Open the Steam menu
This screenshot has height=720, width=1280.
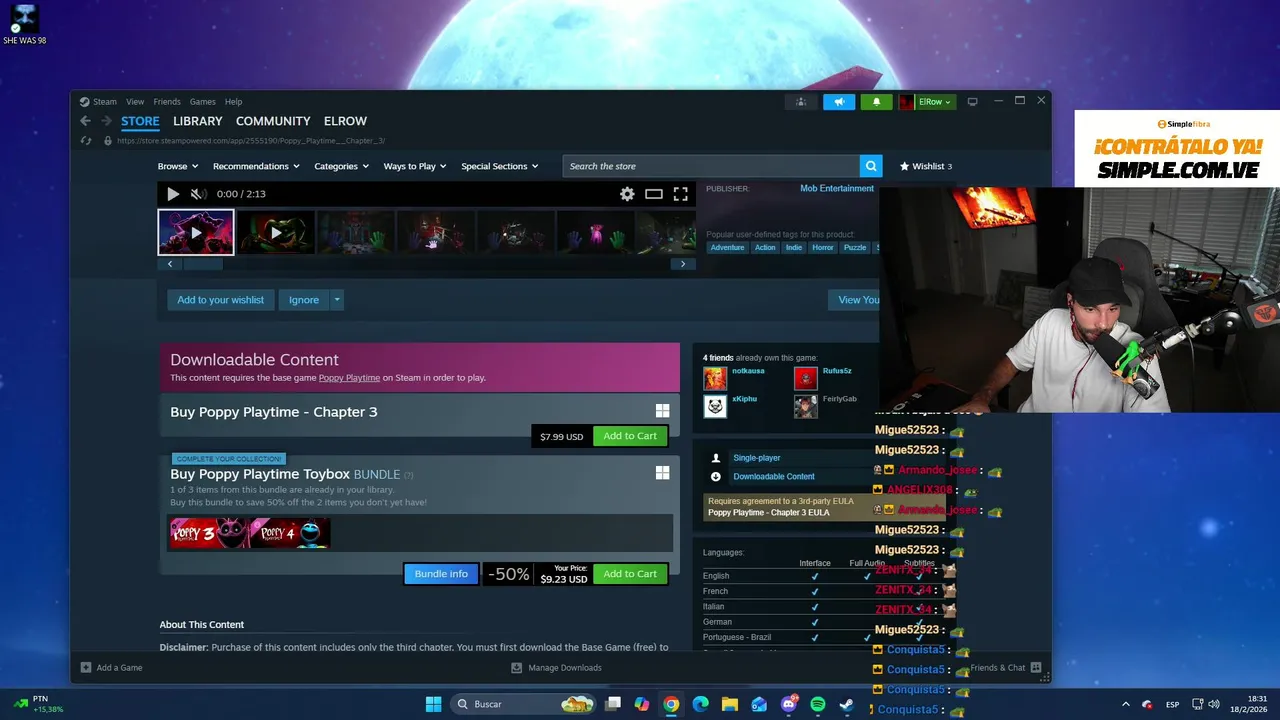click(x=99, y=102)
